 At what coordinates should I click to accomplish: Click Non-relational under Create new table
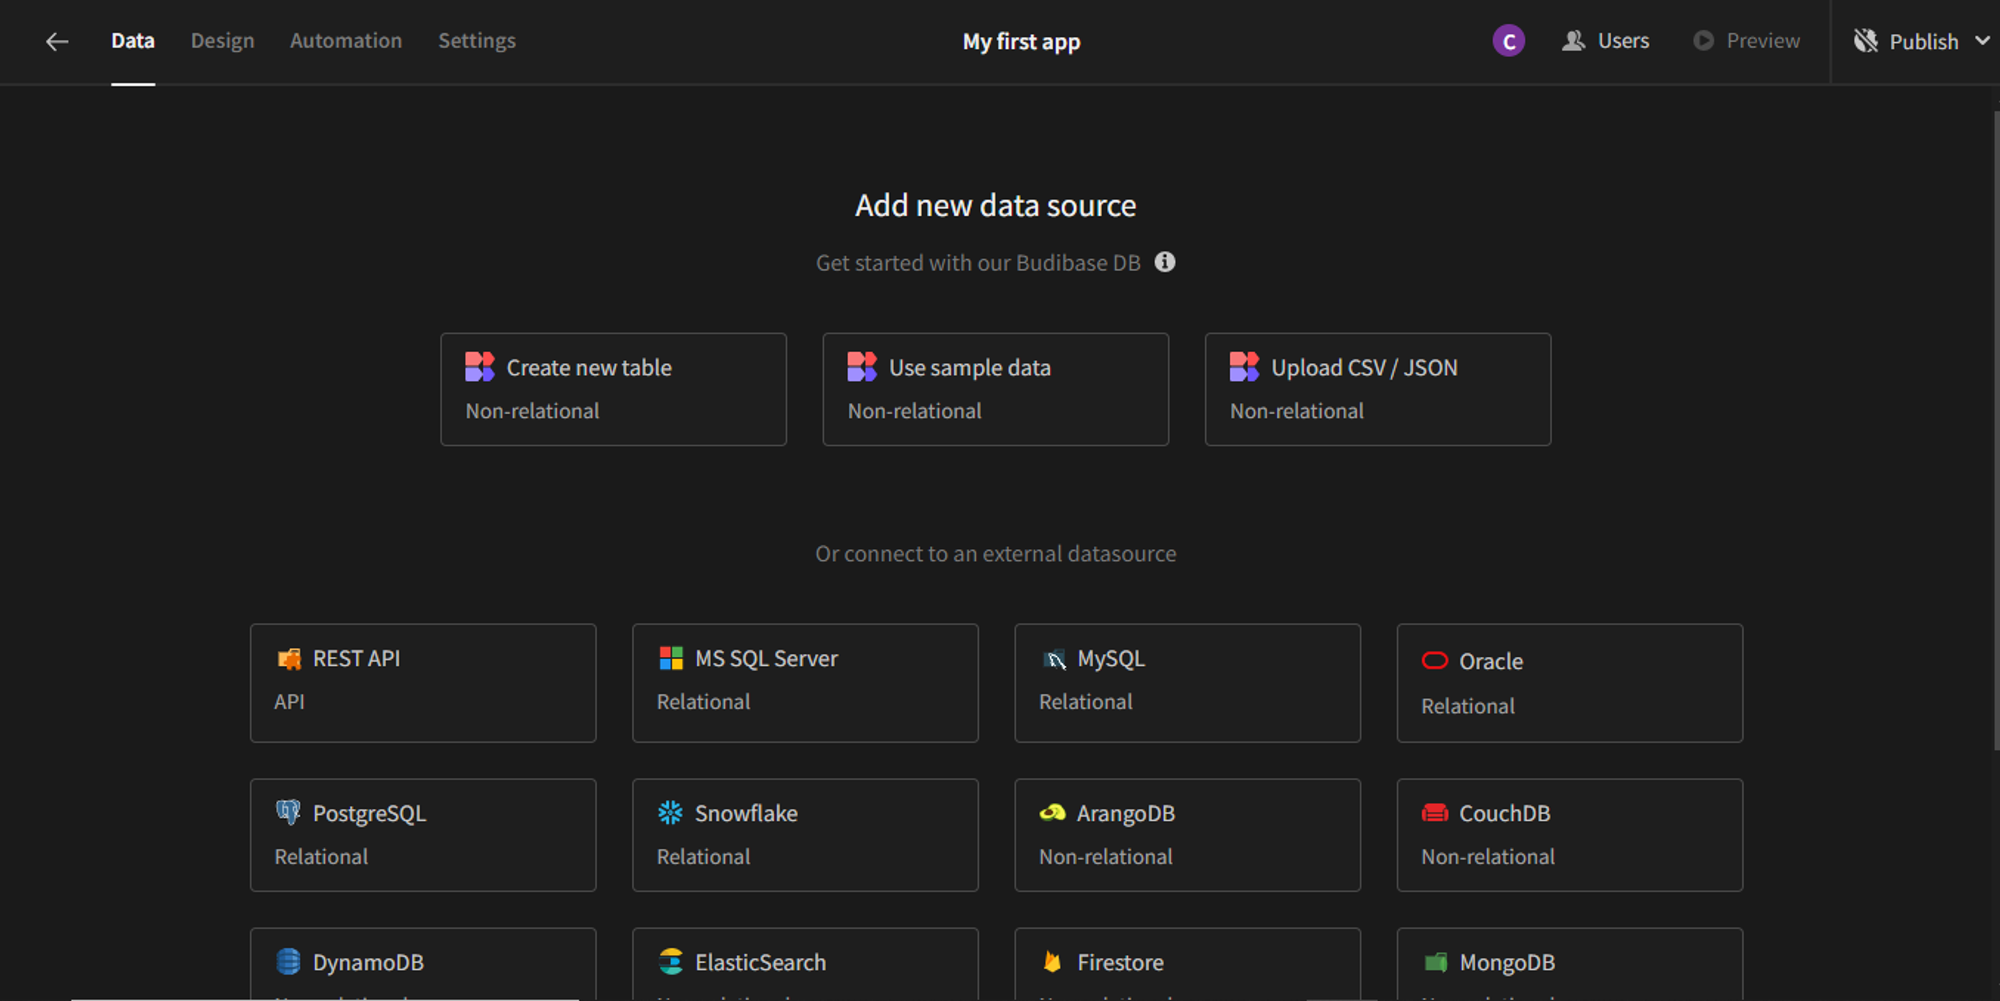(532, 411)
